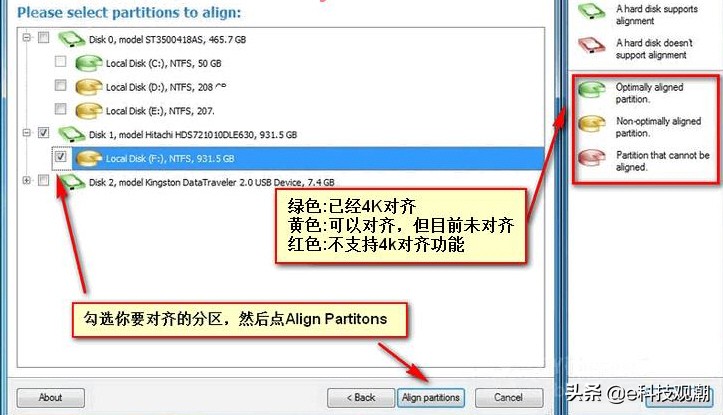The height and width of the screenshot is (415, 723).
Task: Collapse the Disk 0 tree node
Action: pos(27,37)
